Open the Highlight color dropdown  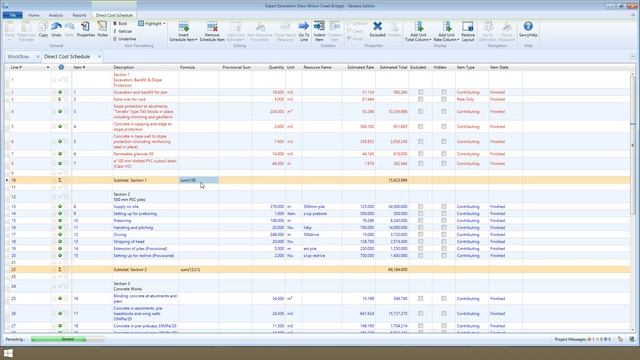[164, 24]
